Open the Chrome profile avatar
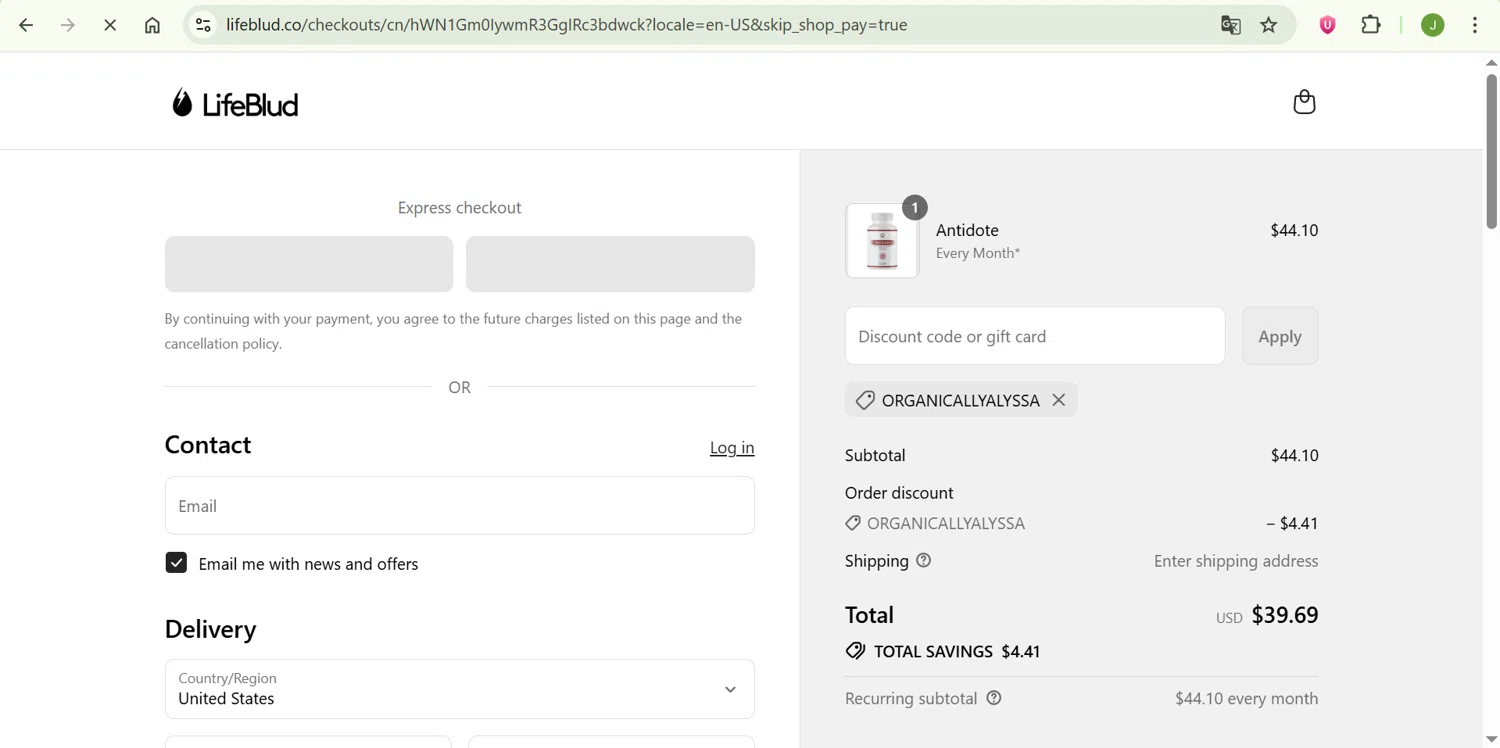Viewport: 1500px width, 748px height. [1433, 25]
